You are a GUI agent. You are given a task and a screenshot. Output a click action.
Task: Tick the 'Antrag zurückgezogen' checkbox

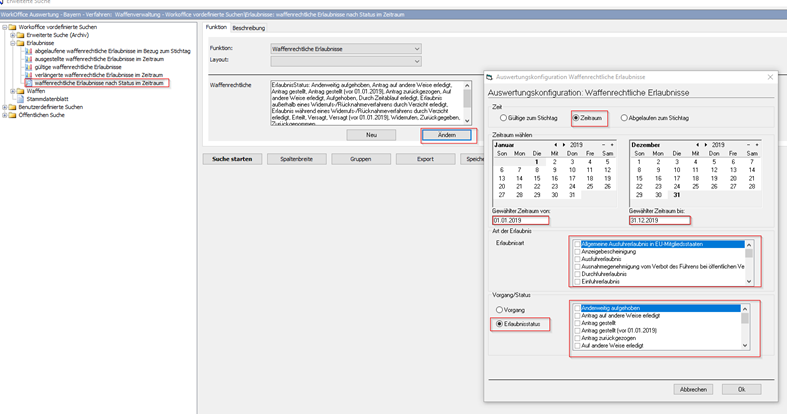(577, 338)
